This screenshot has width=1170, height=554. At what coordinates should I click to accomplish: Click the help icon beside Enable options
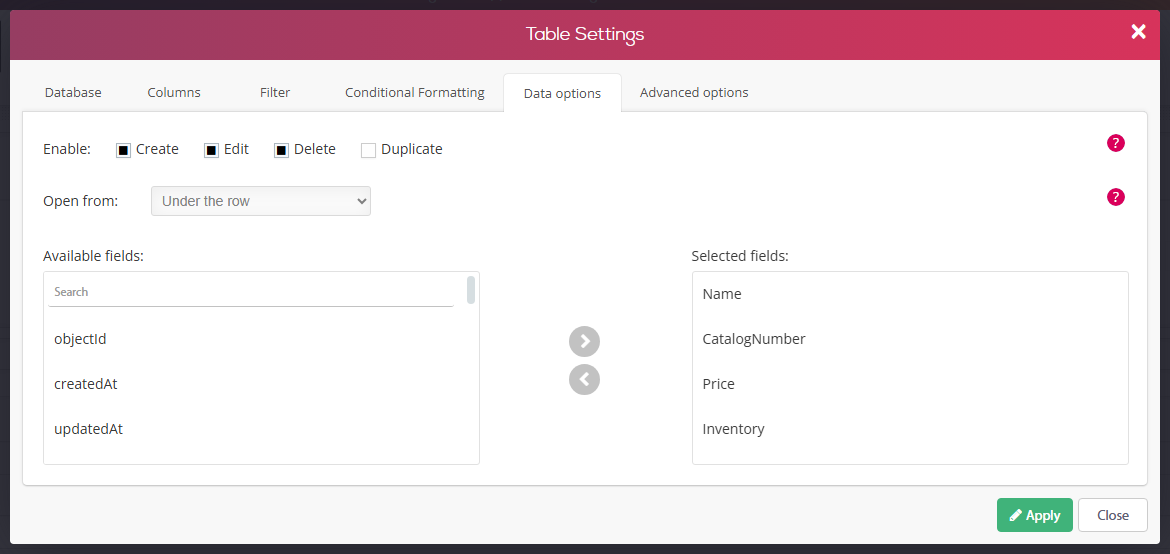tap(1116, 143)
